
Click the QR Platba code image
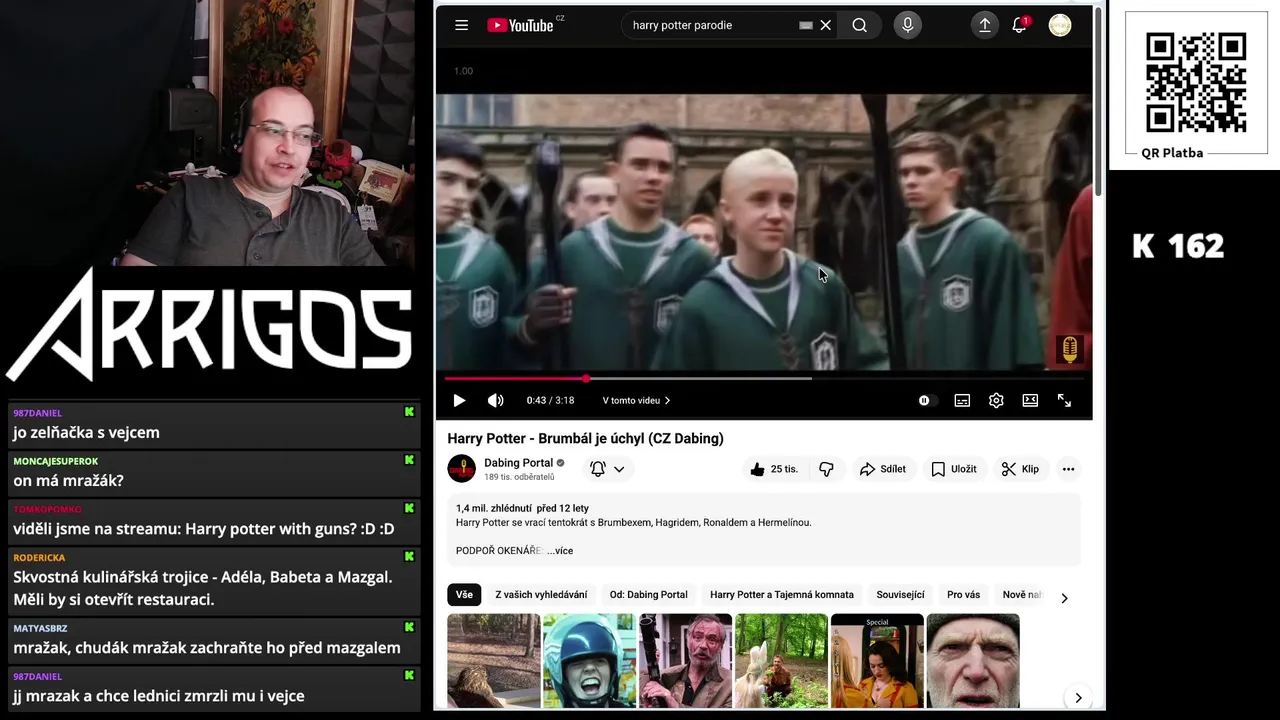click(x=1196, y=82)
